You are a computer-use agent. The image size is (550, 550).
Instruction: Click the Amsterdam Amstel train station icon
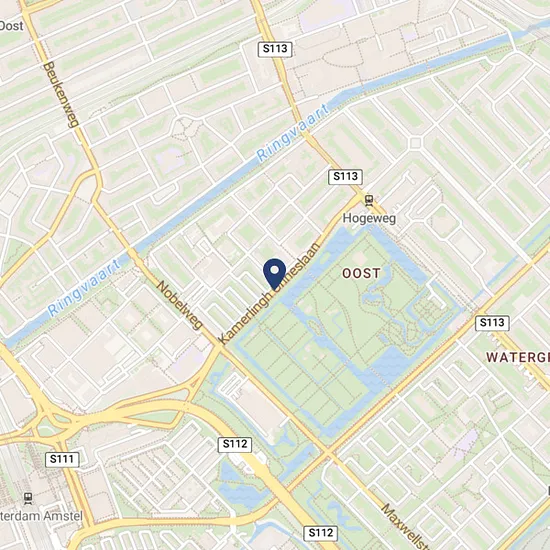(x=28, y=498)
